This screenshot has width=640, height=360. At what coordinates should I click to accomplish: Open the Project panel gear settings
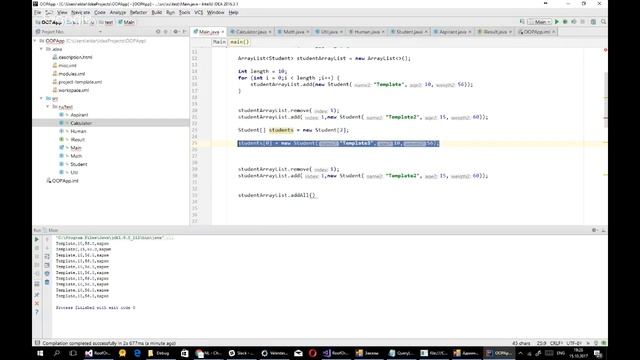tap(176, 31)
